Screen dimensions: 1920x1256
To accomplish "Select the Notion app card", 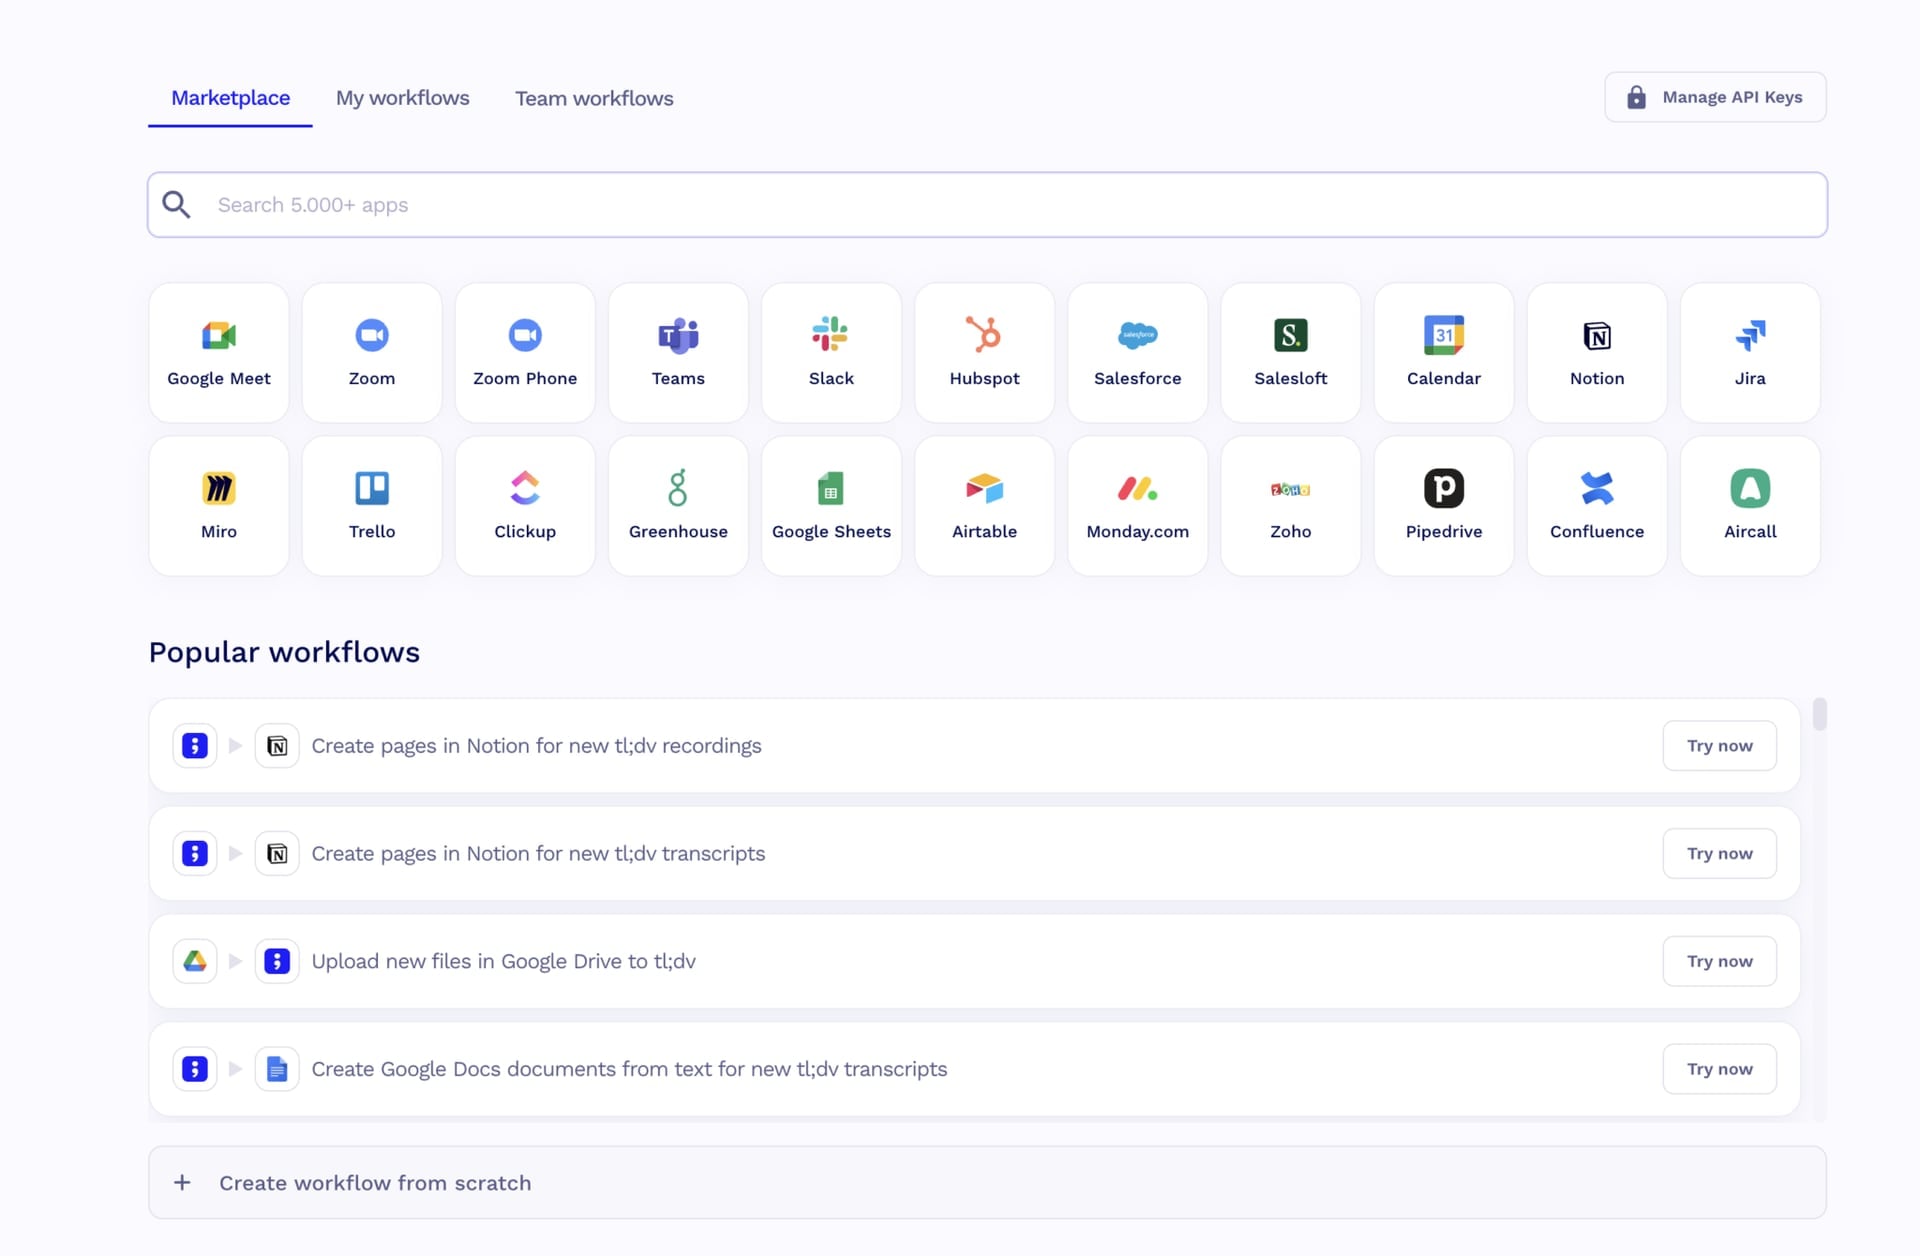I will click(1597, 352).
